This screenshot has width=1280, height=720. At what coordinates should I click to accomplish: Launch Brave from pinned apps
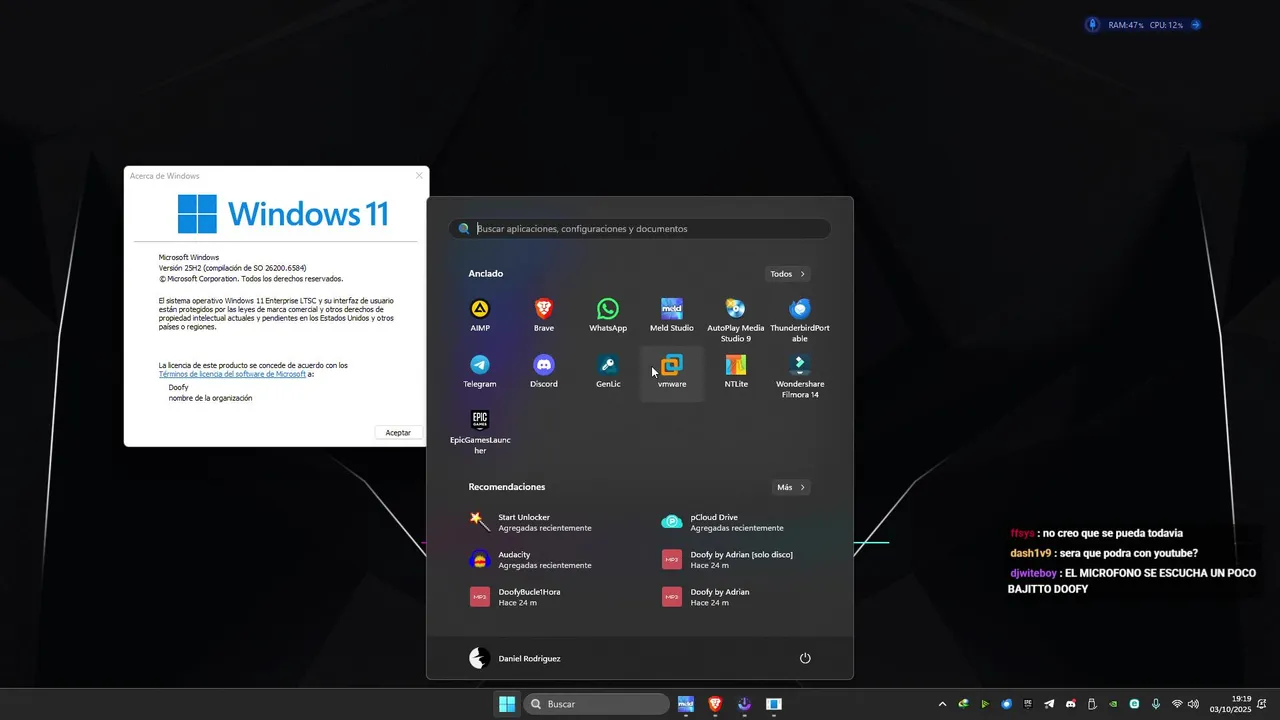click(x=544, y=315)
